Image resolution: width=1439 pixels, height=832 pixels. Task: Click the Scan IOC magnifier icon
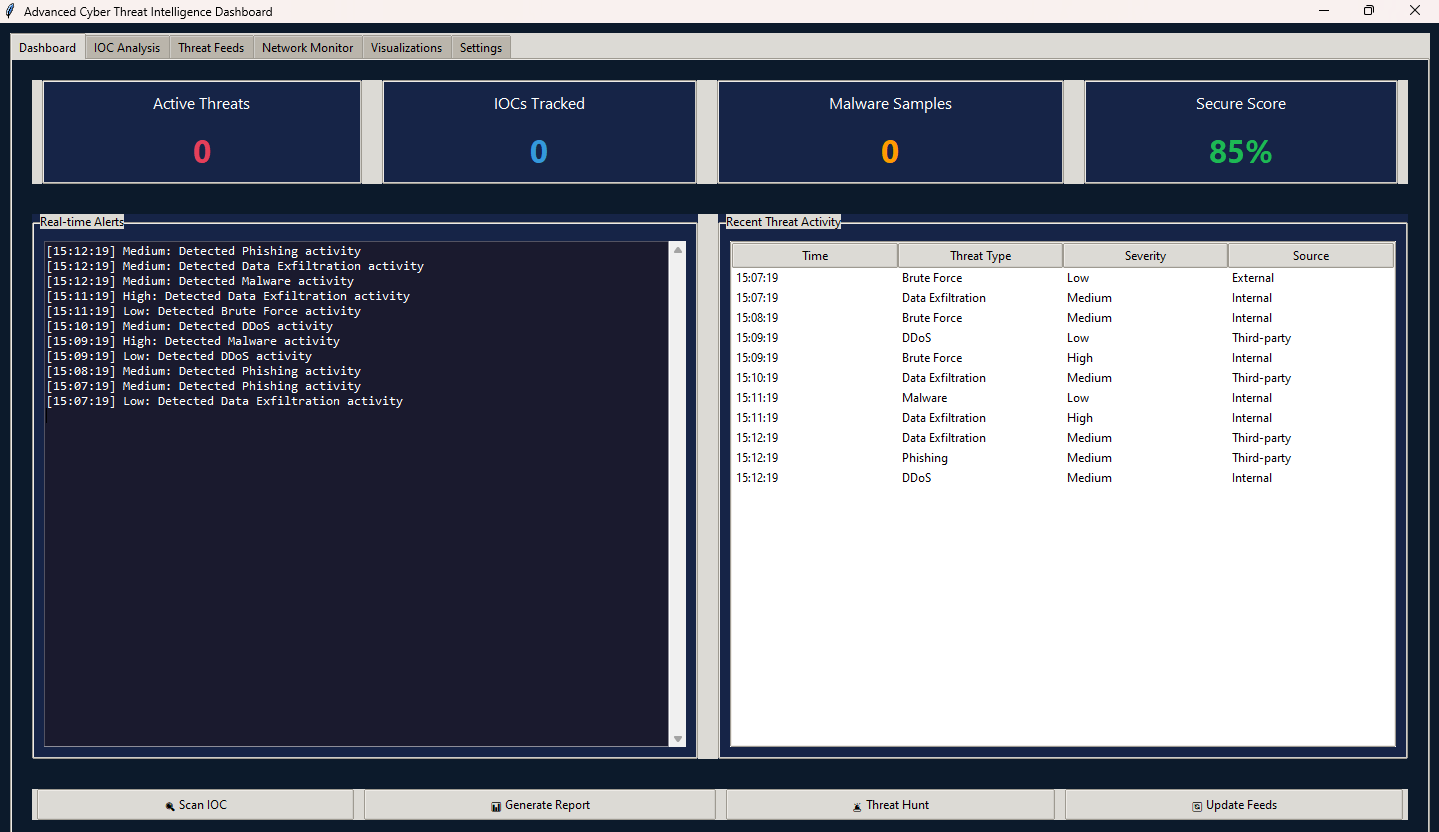pyautogui.click(x=170, y=806)
